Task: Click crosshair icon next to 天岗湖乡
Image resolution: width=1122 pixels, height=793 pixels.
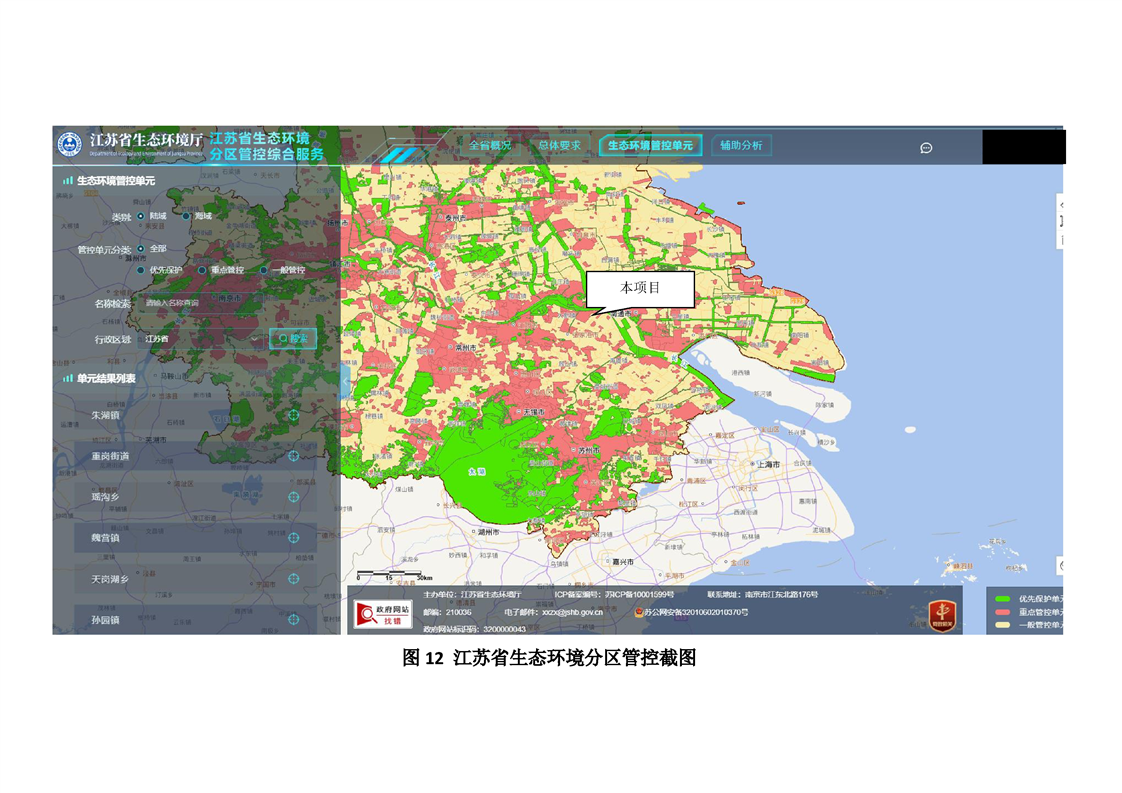Action: coord(293,579)
